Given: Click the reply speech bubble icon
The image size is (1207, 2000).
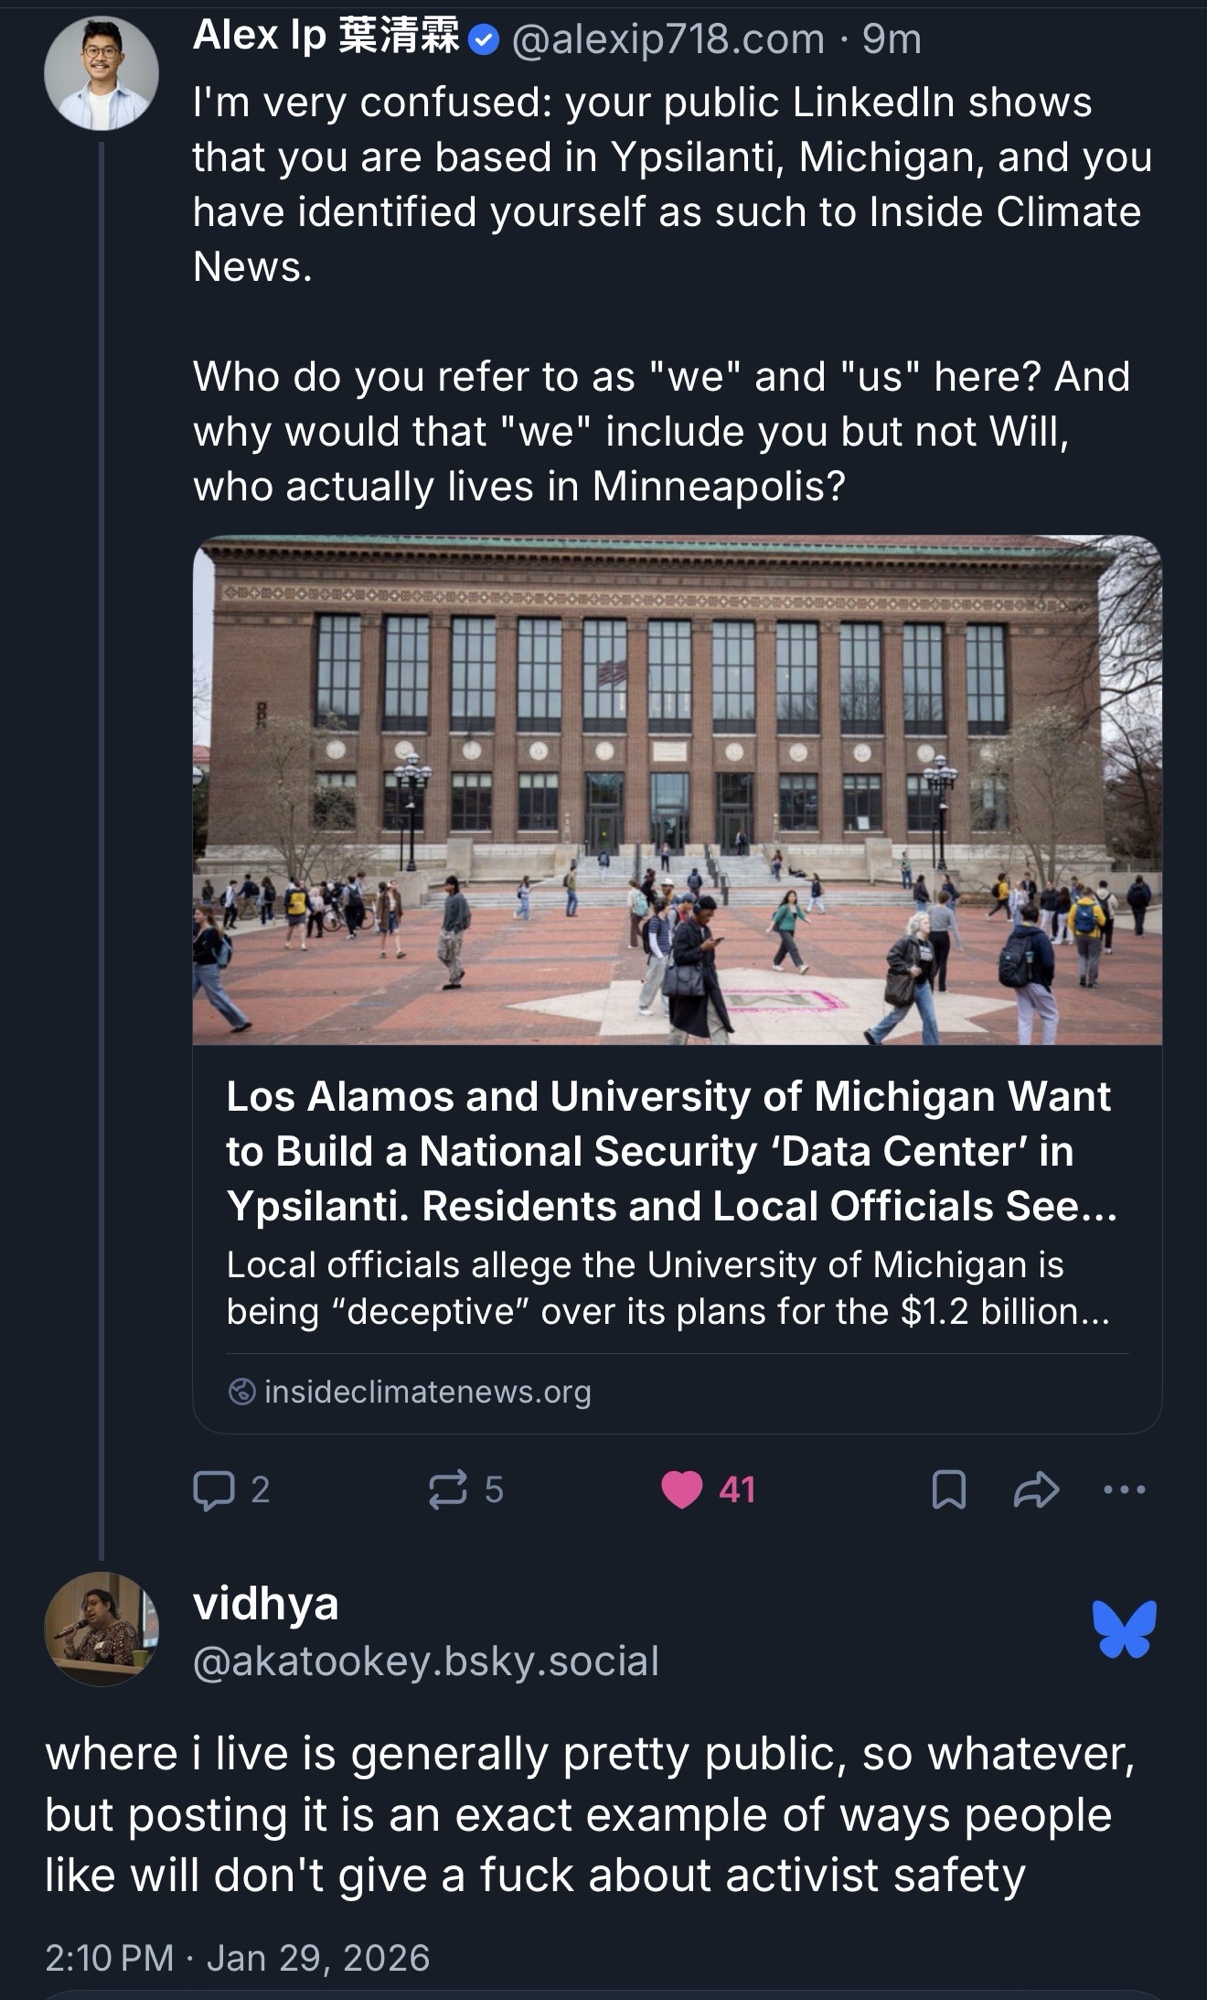Looking at the screenshot, I should click(213, 1490).
